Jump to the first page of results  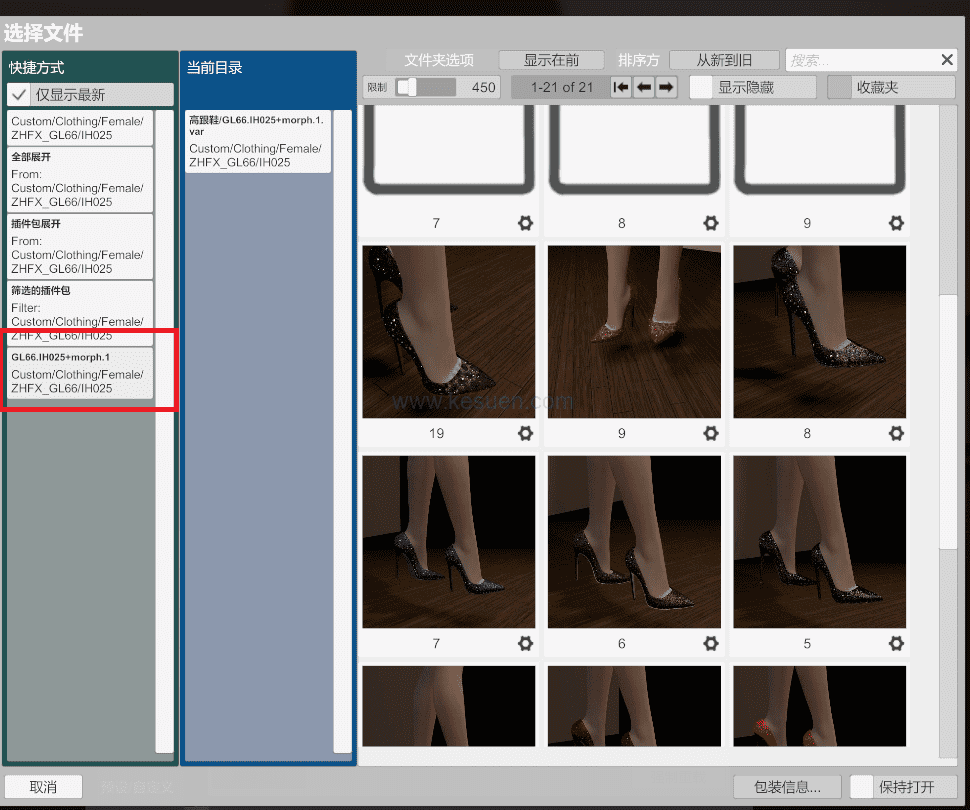[621, 87]
